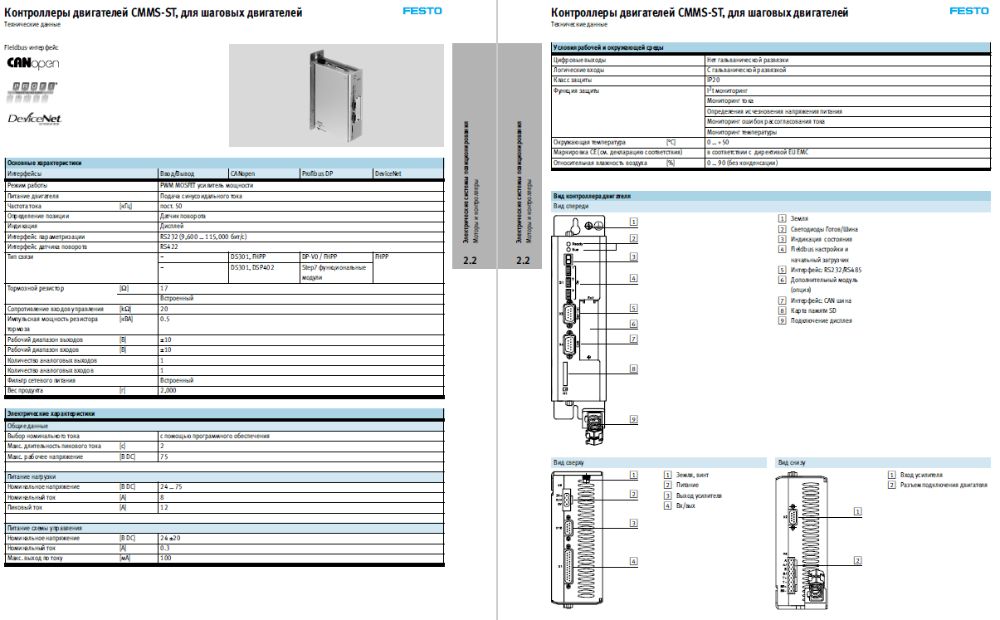Select 'Подача синусоидального тока' value
The width and height of the screenshot is (1000, 620).
pyautogui.click(x=201, y=196)
